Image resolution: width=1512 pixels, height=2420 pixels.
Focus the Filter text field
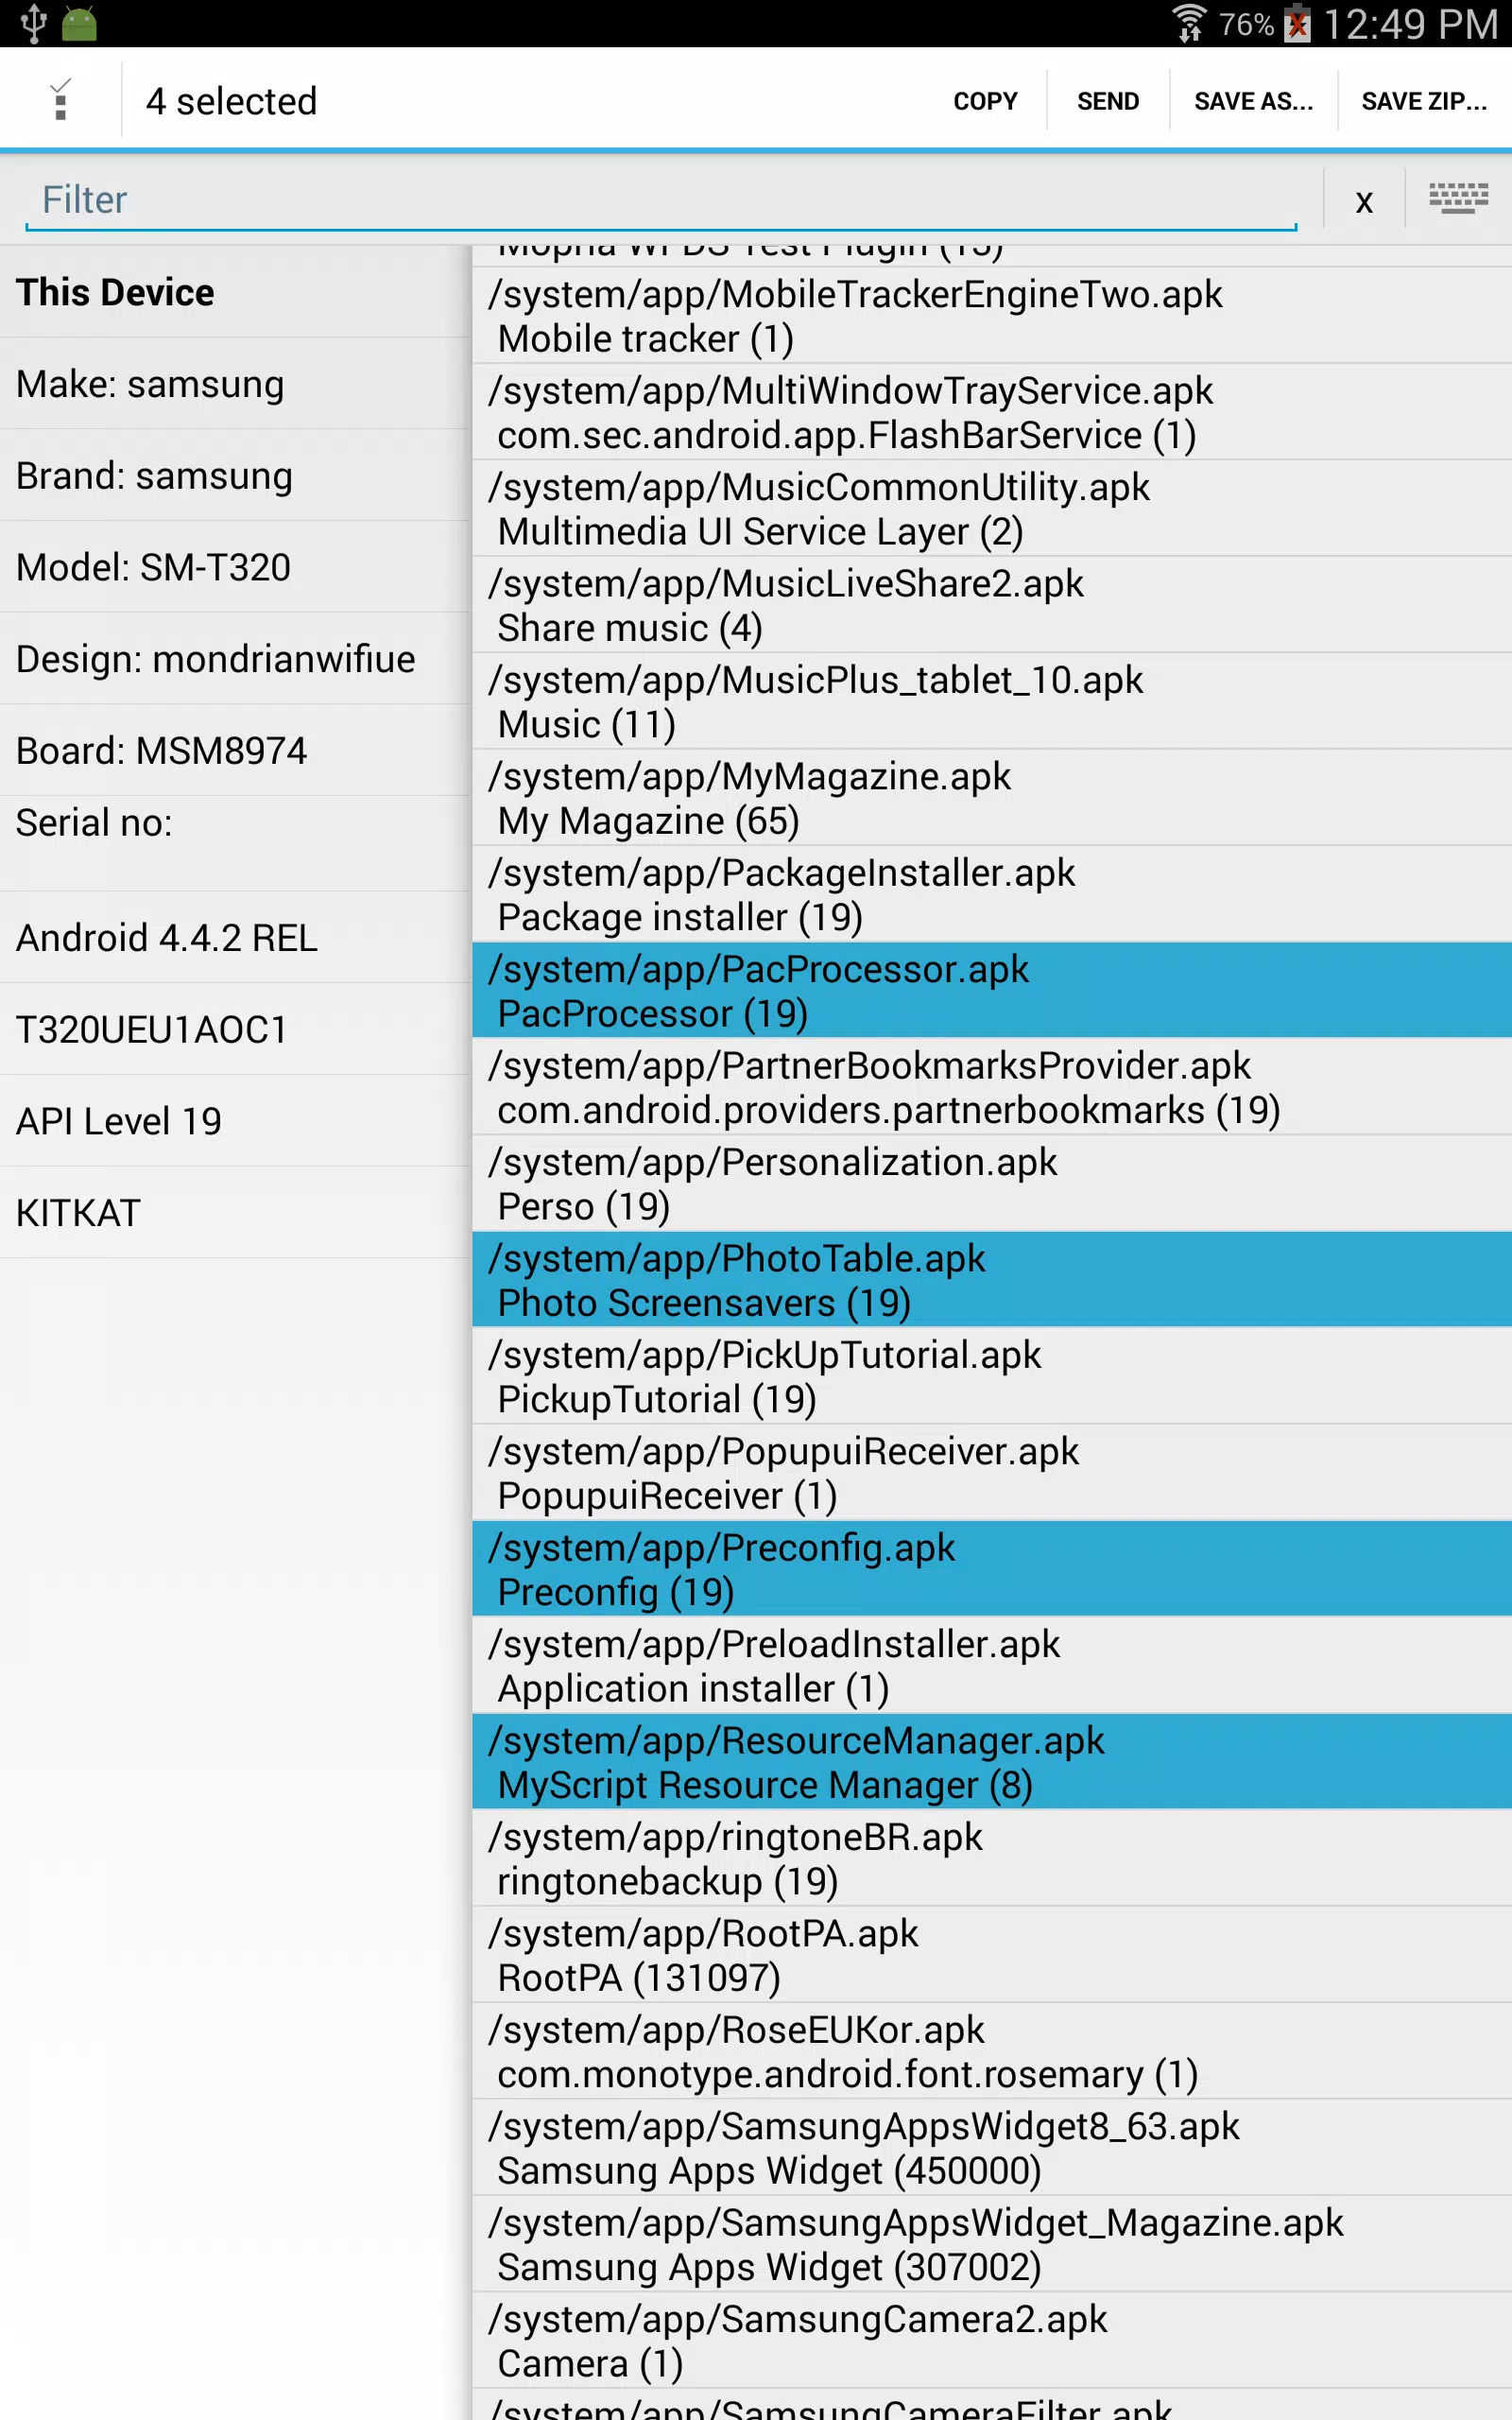tap(661, 200)
